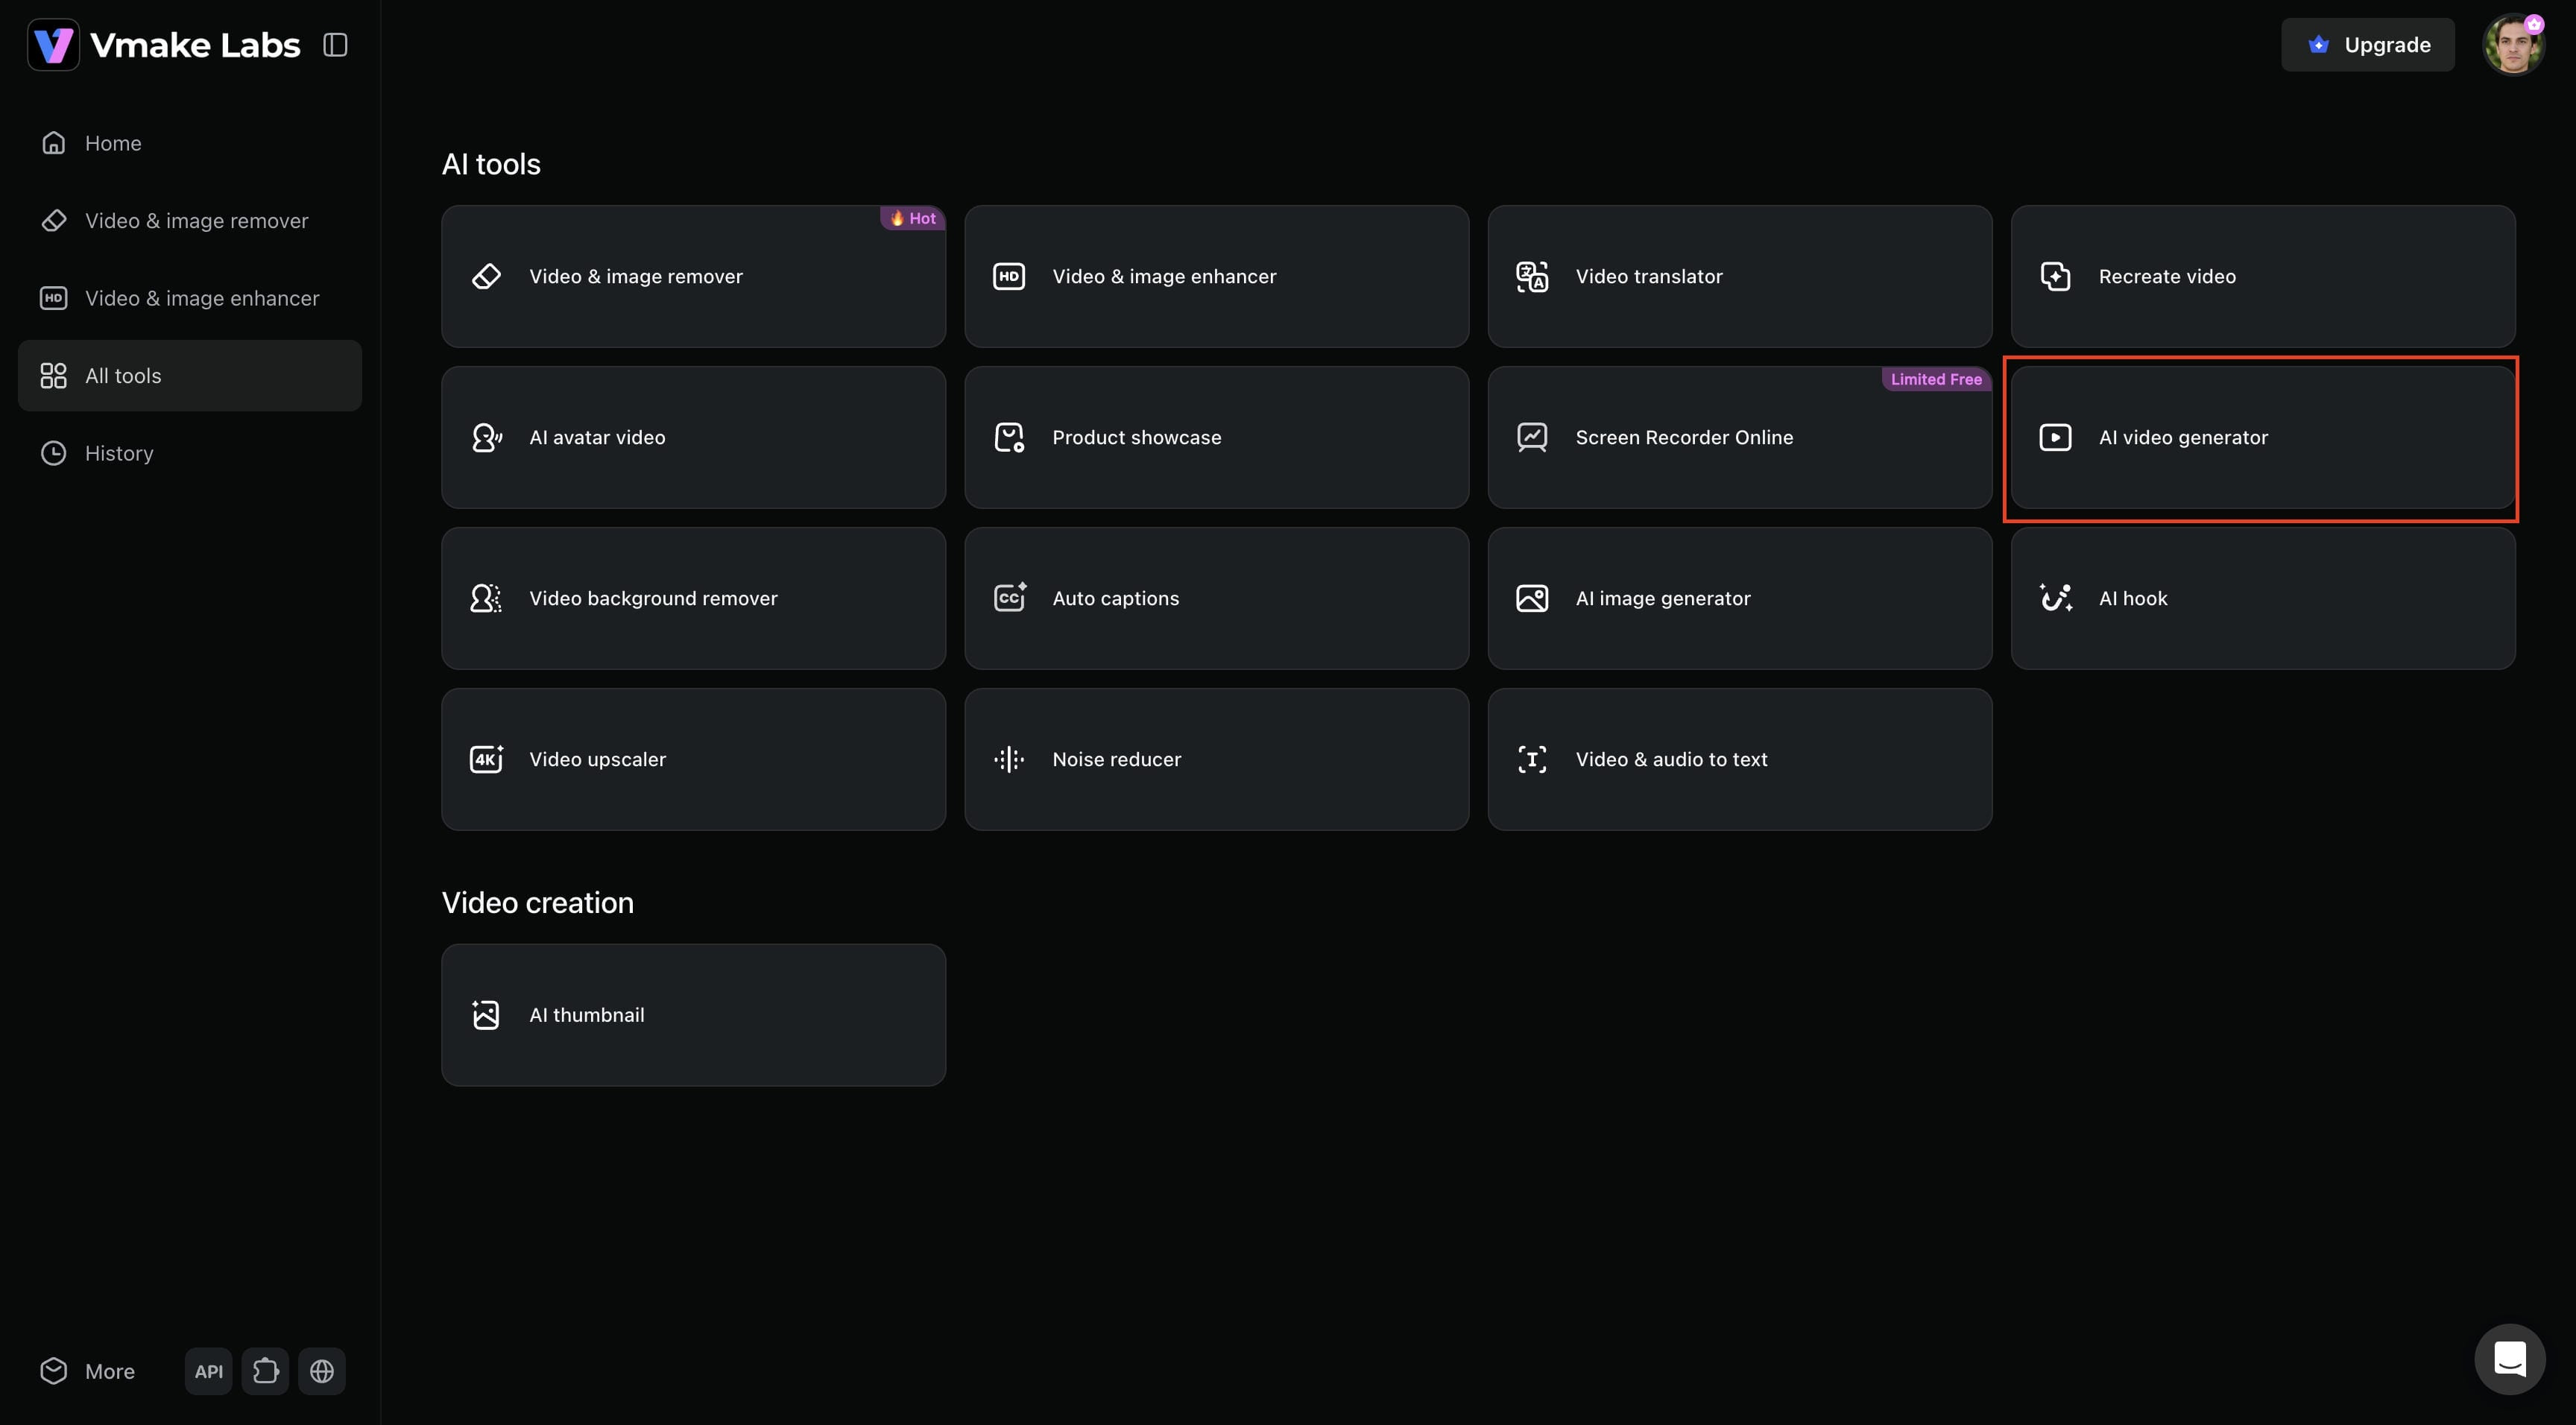
Task: Click the AI tools section heading
Action: tap(491, 164)
